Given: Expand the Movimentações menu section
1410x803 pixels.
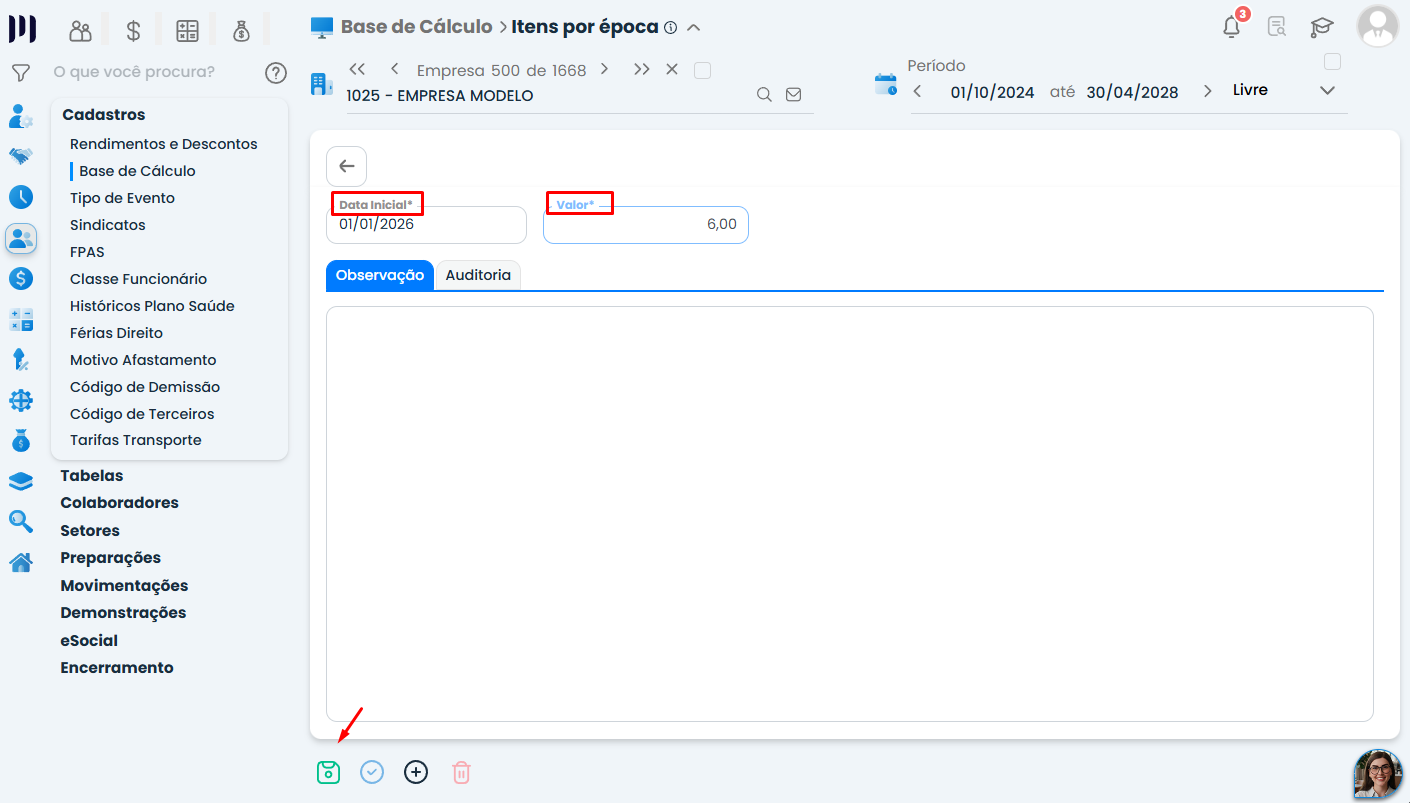Looking at the screenshot, I should click(x=124, y=586).
